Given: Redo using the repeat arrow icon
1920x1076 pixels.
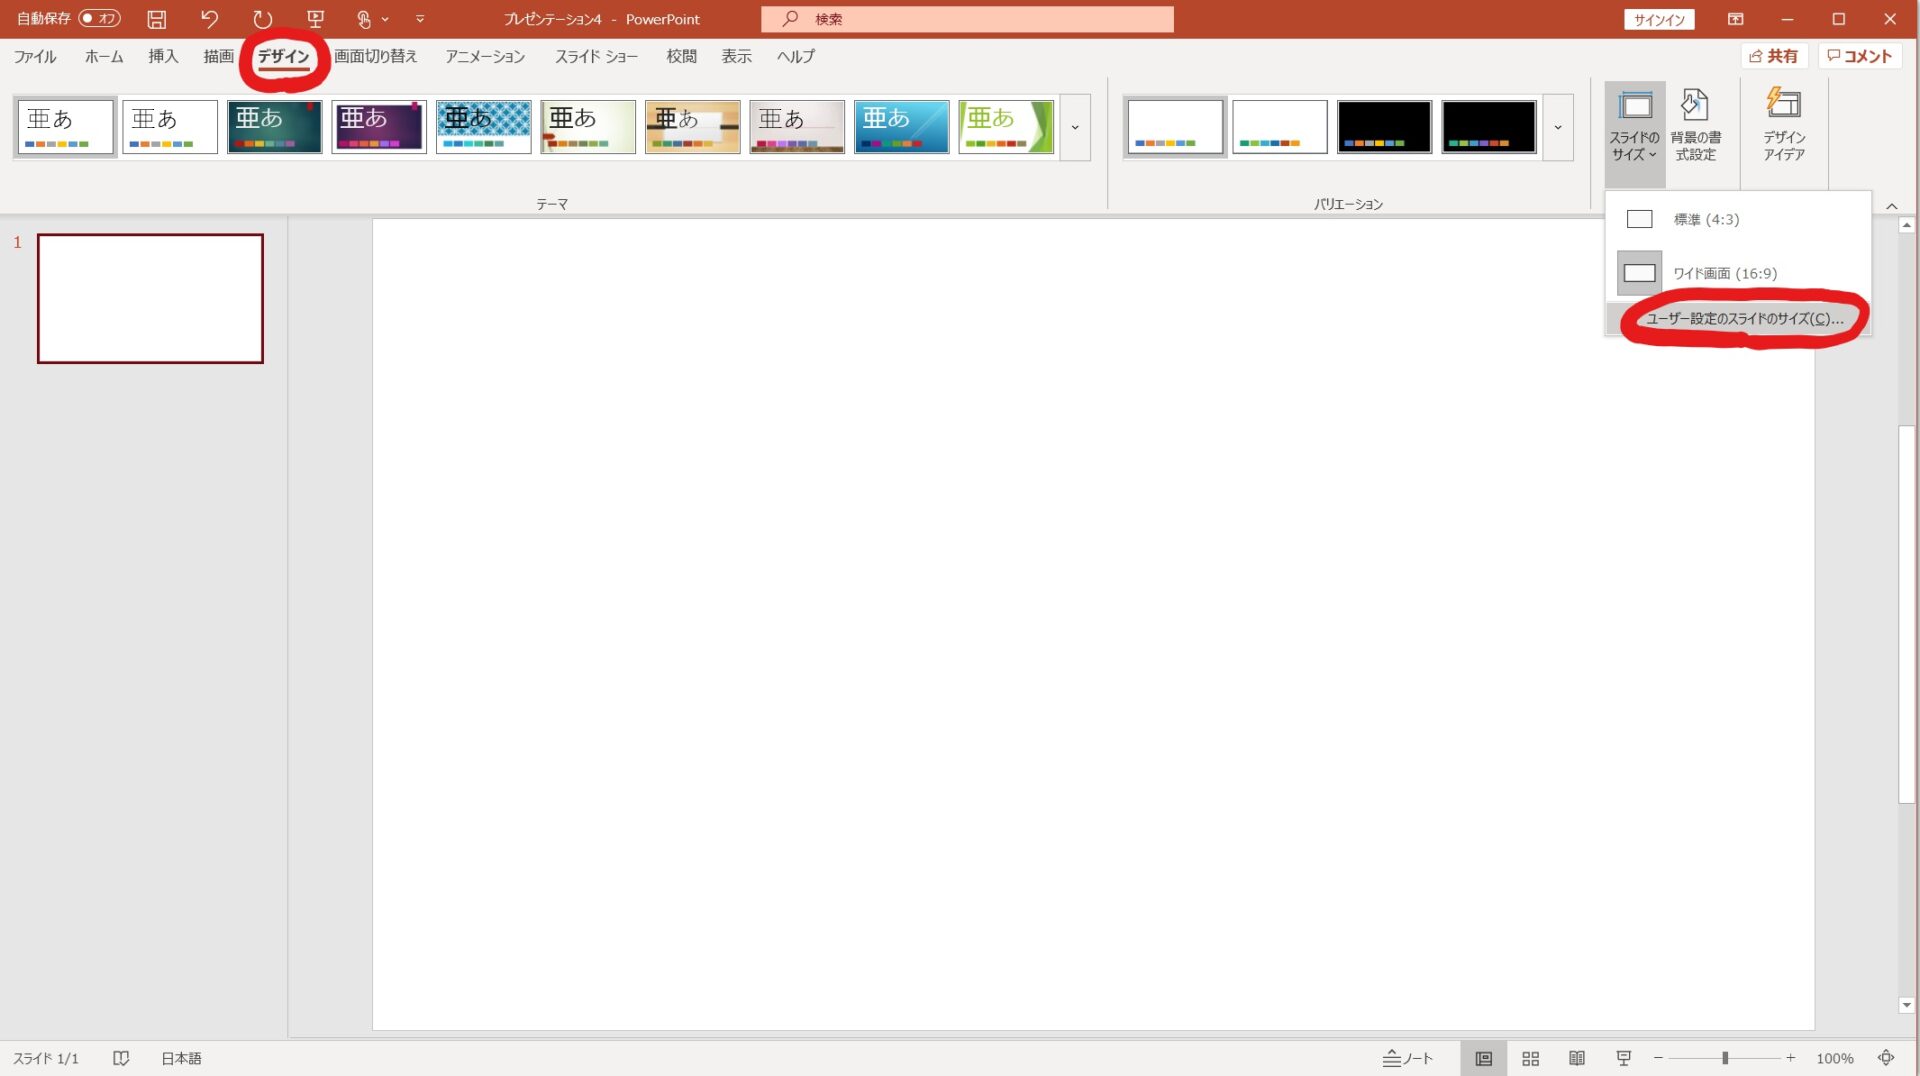Looking at the screenshot, I should (x=262, y=19).
